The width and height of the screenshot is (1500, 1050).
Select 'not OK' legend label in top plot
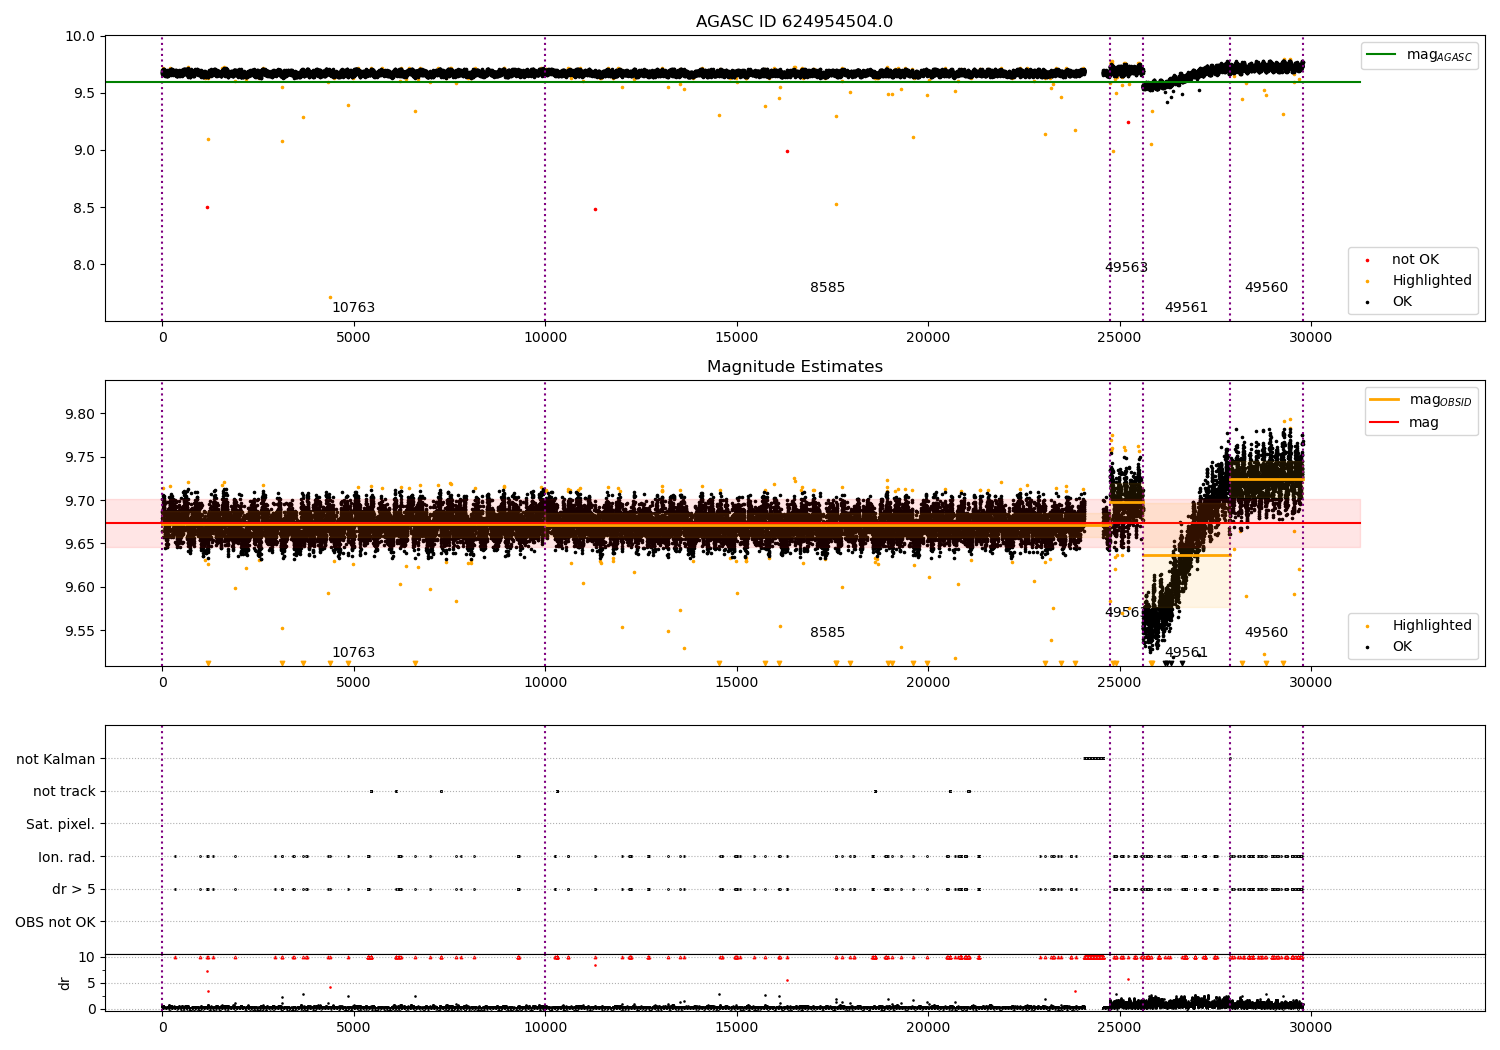(x=1415, y=260)
